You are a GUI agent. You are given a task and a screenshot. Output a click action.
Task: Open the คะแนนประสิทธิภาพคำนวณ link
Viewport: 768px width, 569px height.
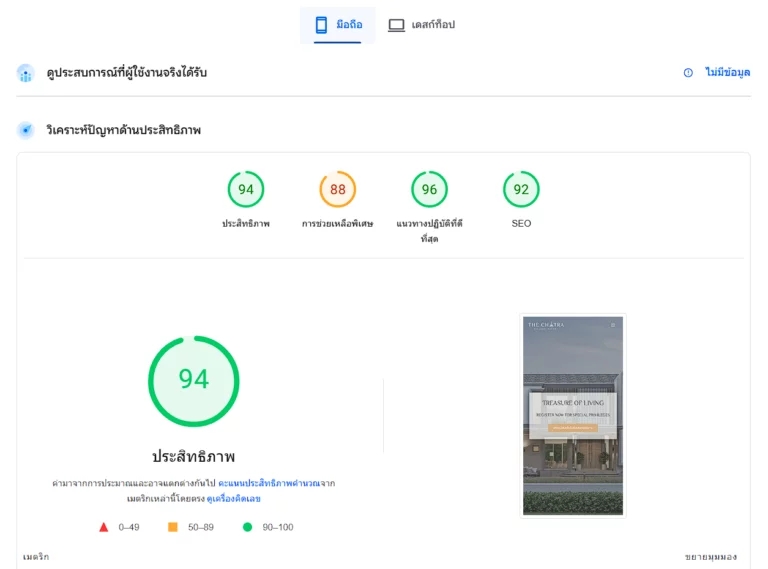point(269,483)
